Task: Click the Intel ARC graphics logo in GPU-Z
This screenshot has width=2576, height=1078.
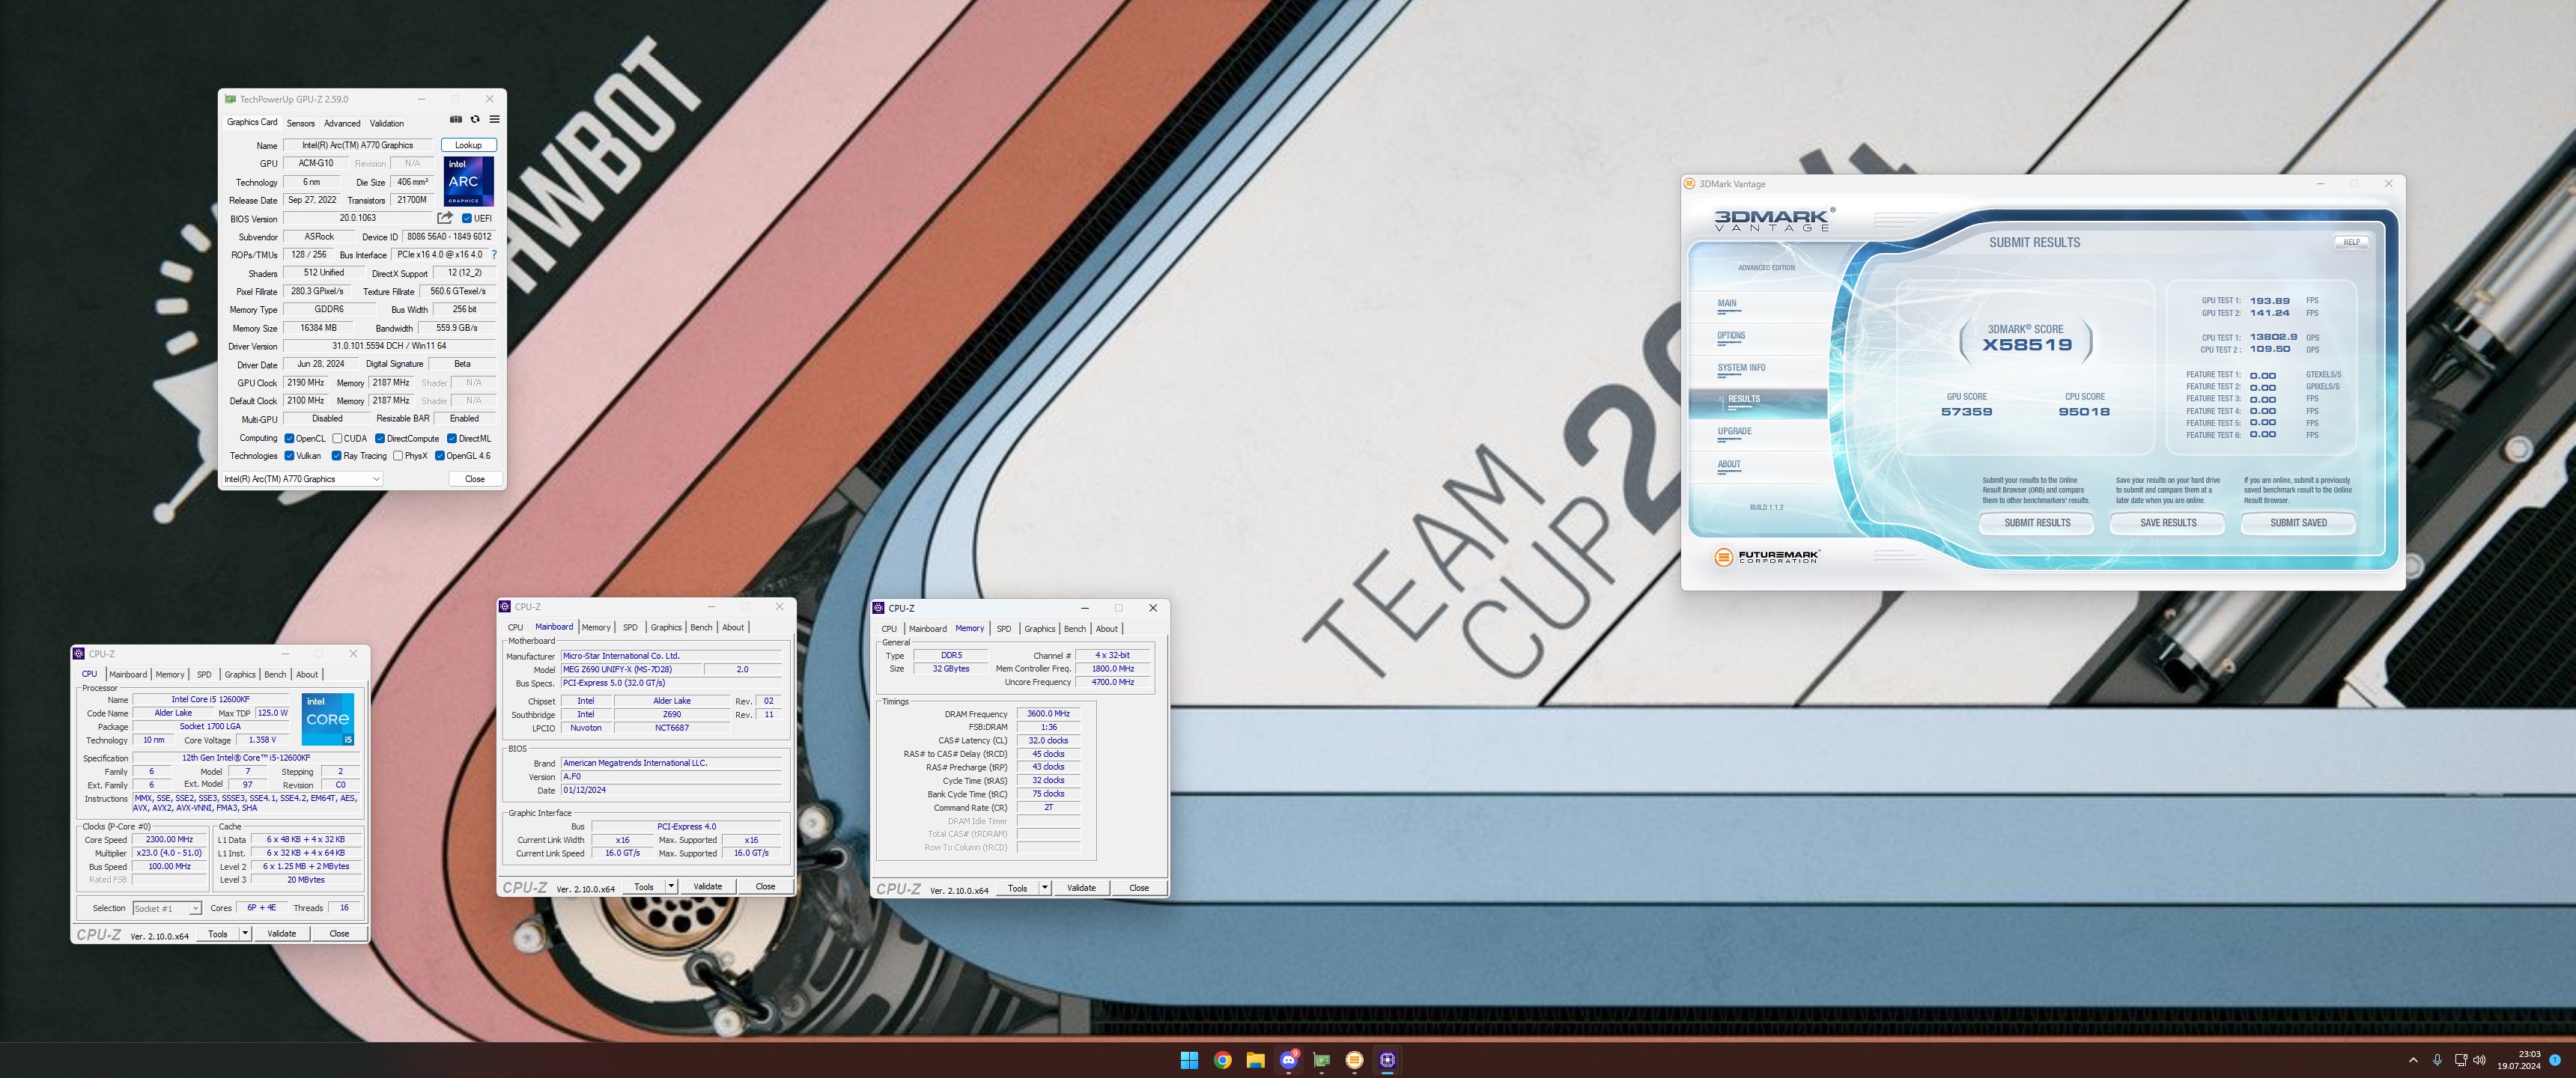Action: pyautogui.click(x=468, y=182)
